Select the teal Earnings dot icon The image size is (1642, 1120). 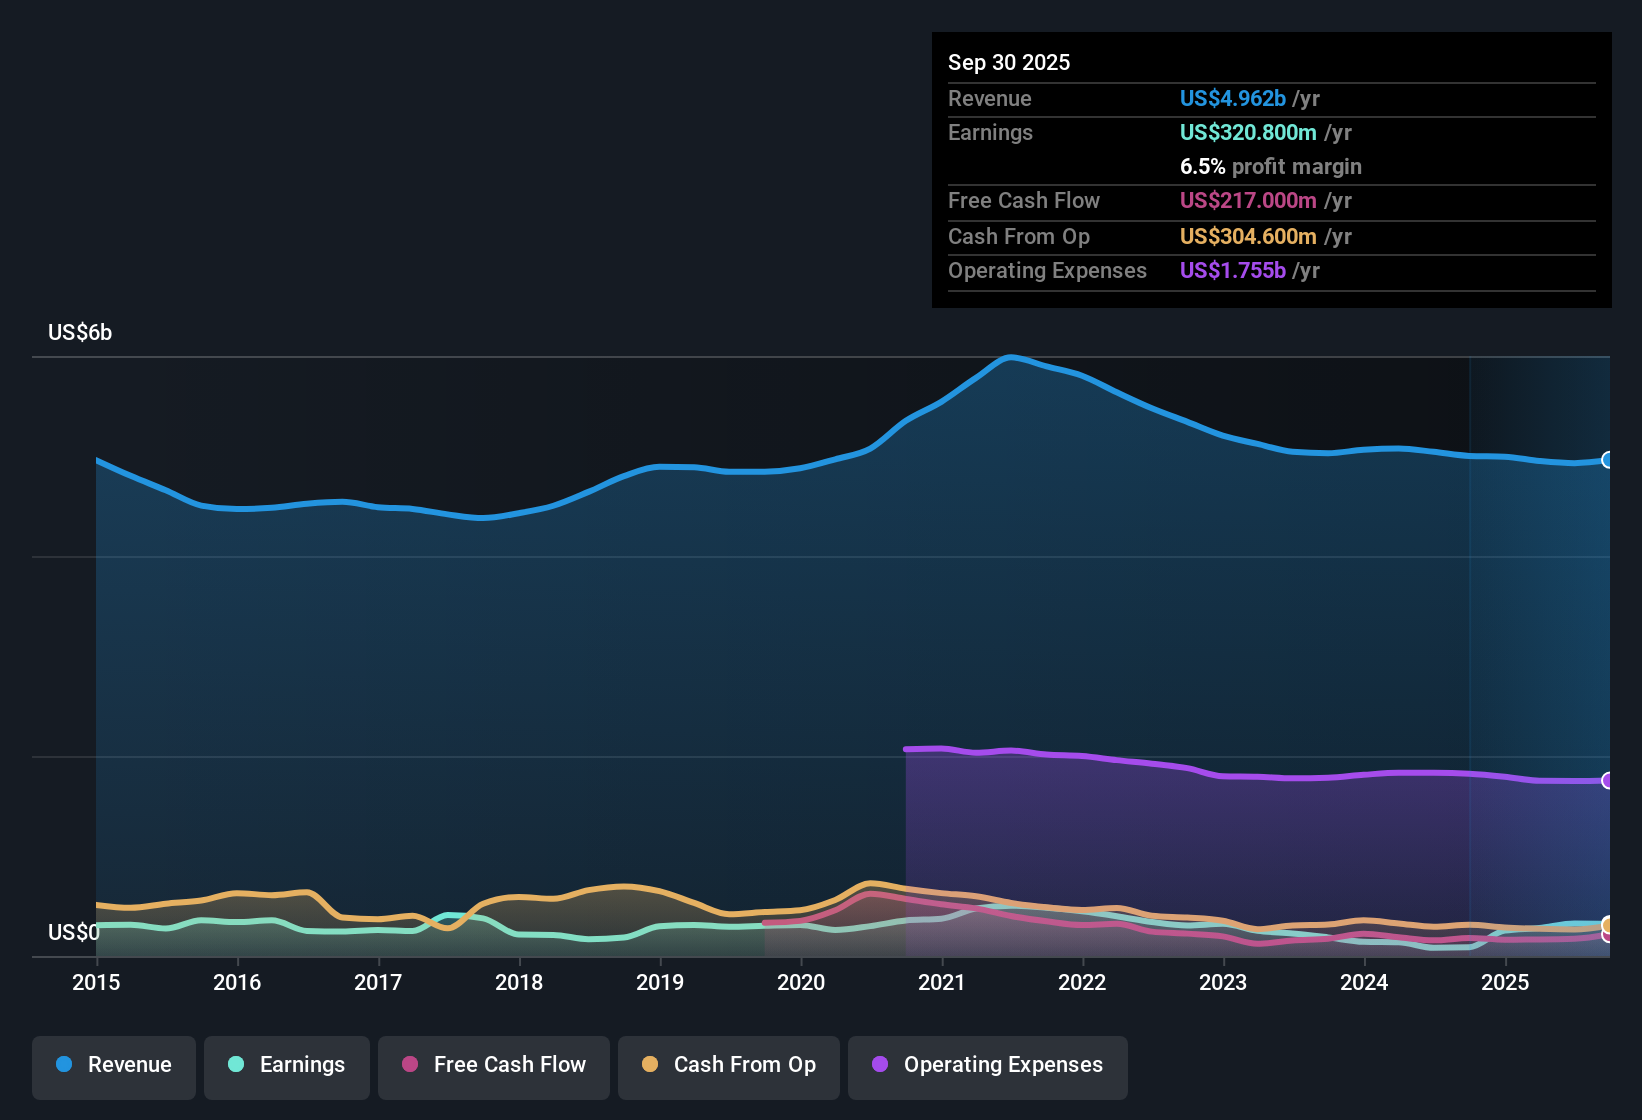[x=236, y=1066]
